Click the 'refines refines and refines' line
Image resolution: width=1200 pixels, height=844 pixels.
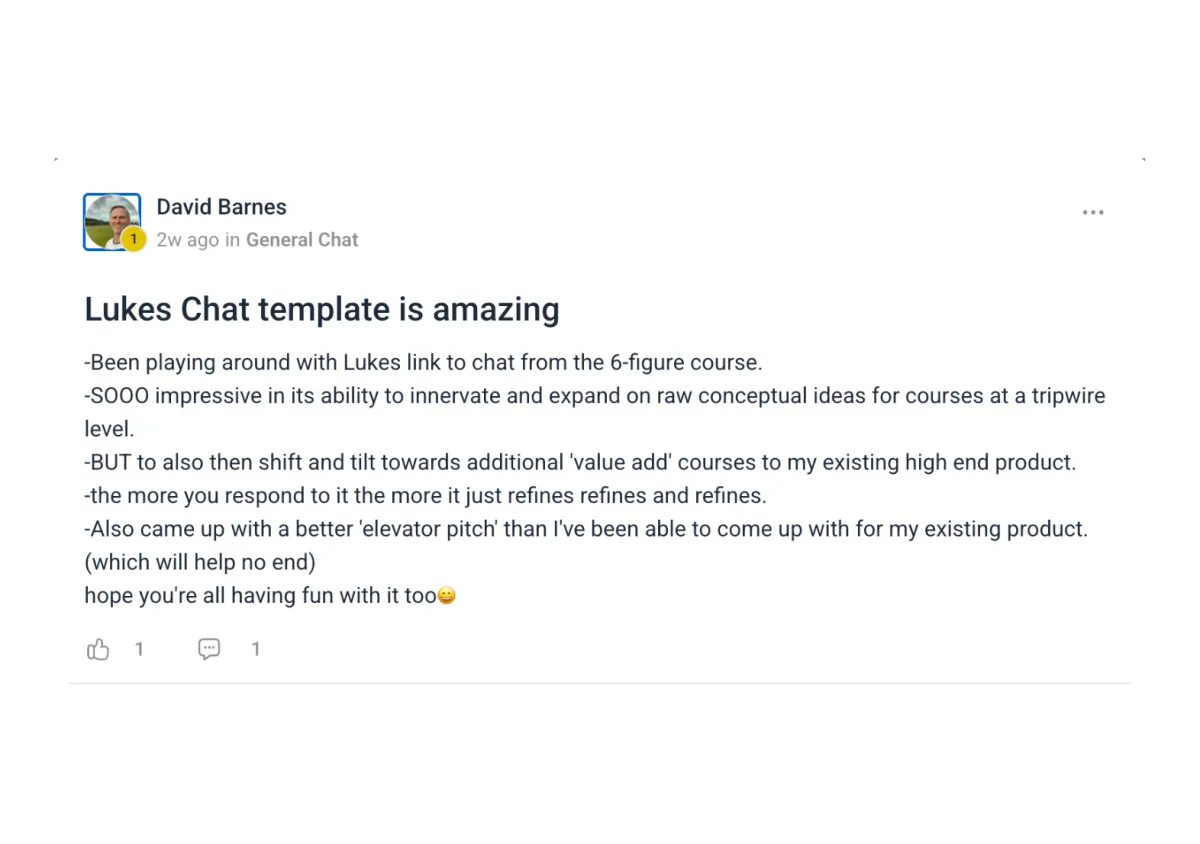(x=425, y=495)
